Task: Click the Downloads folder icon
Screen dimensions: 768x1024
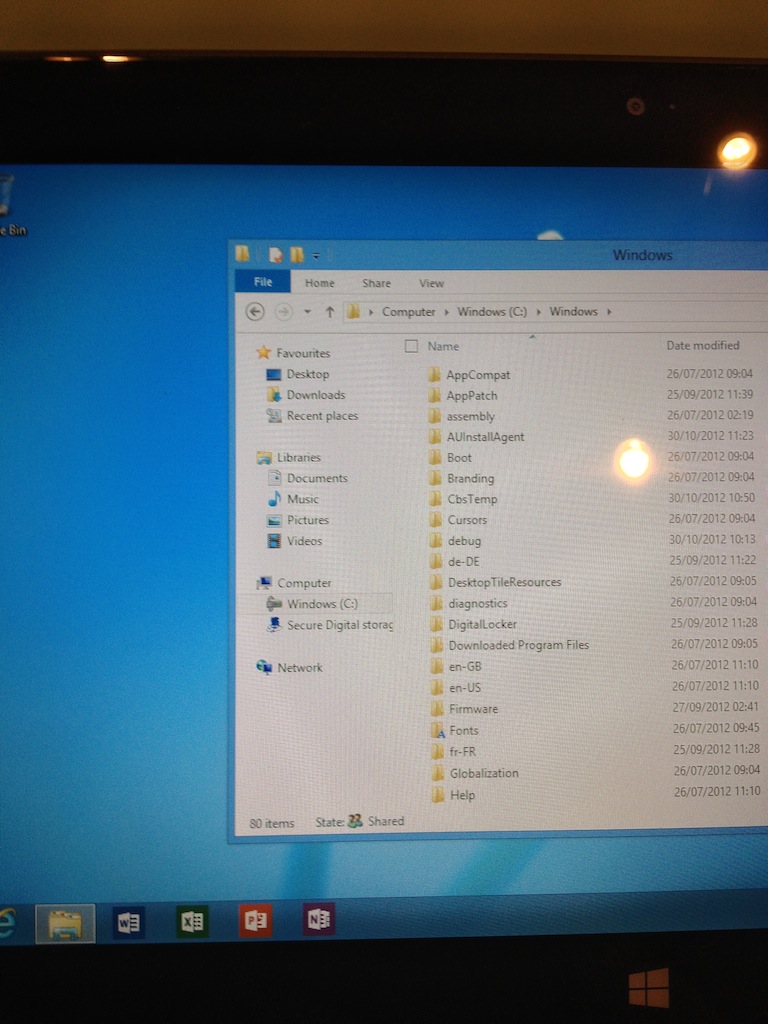Action: tap(274, 394)
